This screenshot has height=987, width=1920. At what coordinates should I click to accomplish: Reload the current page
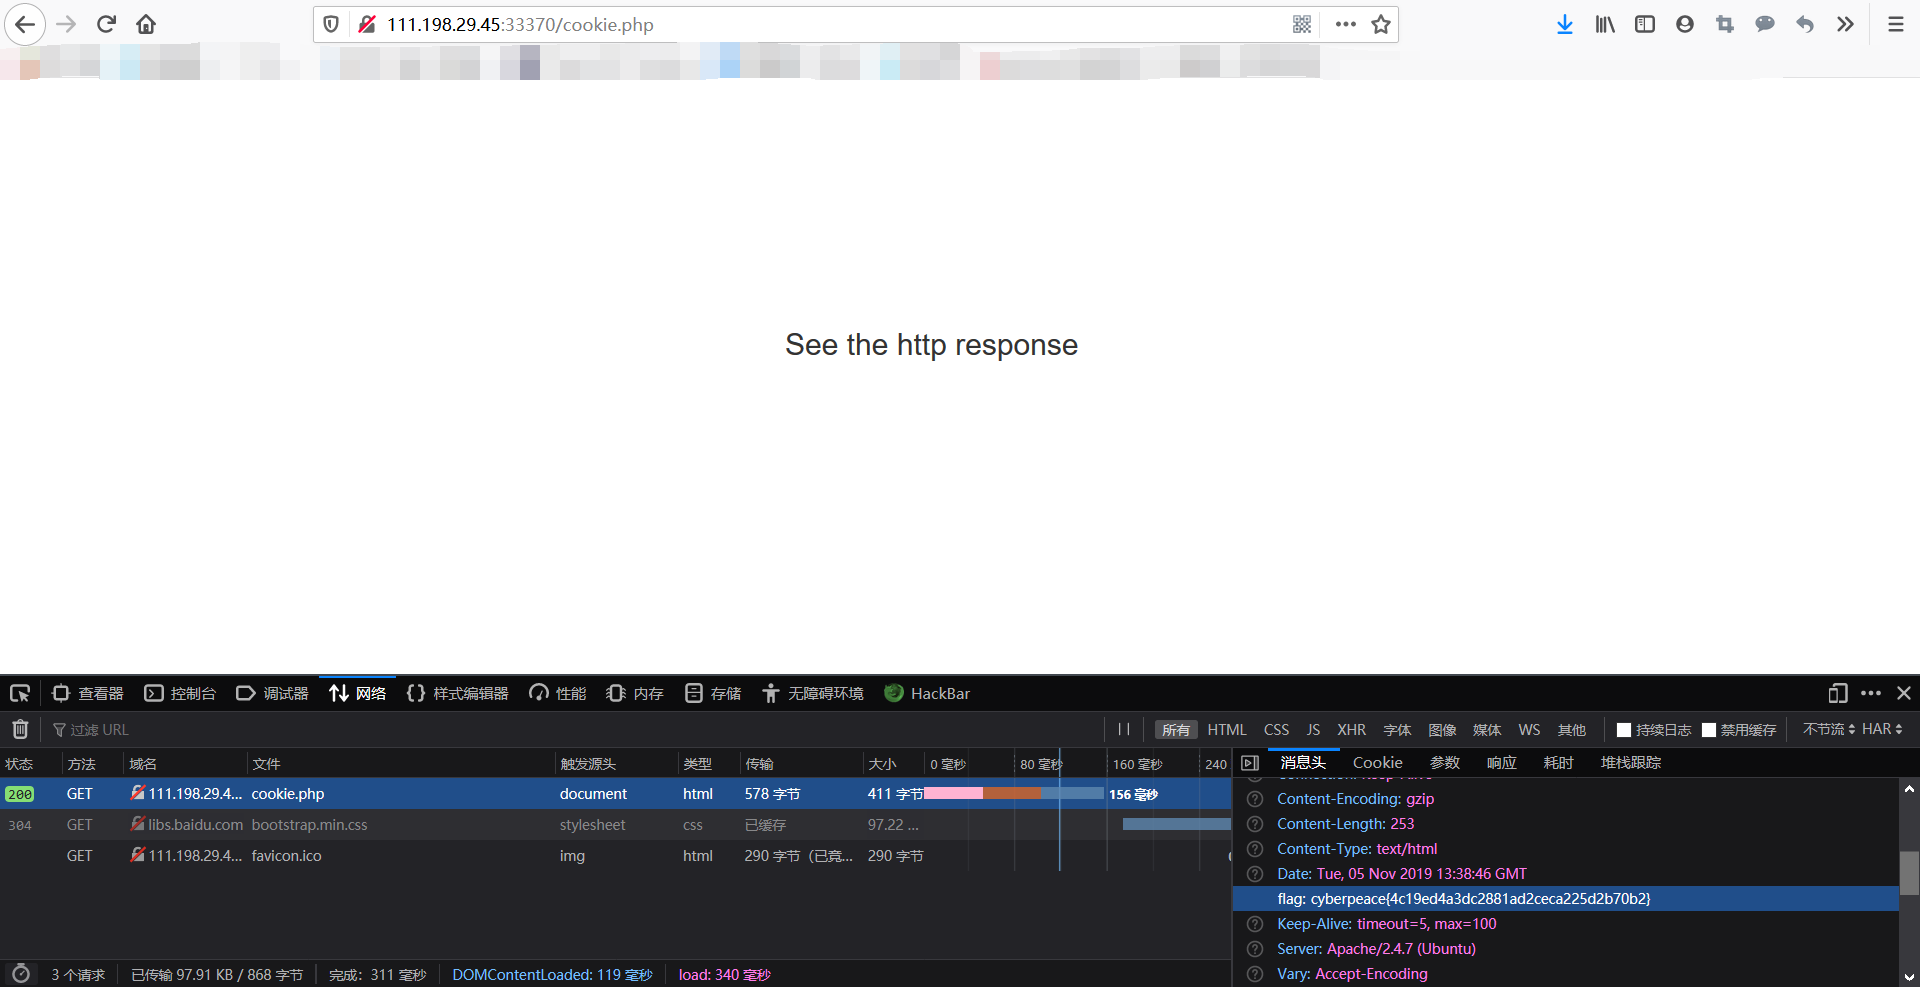pyautogui.click(x=106, y=24)
